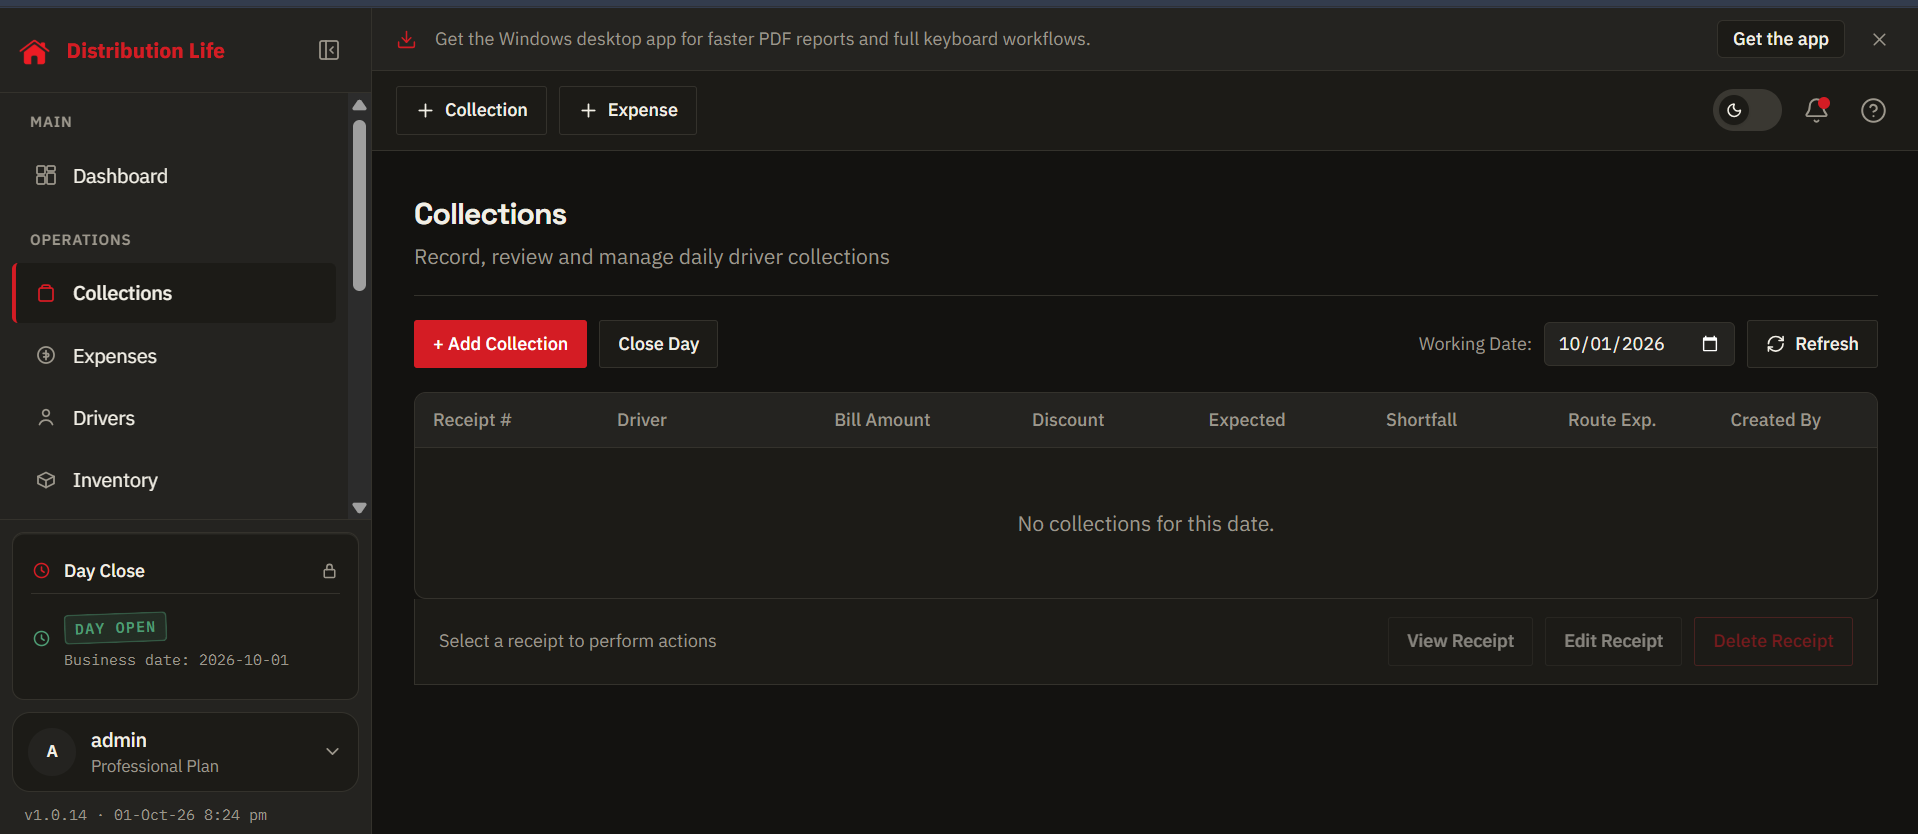Click the Working Date field

point(1639,344)
